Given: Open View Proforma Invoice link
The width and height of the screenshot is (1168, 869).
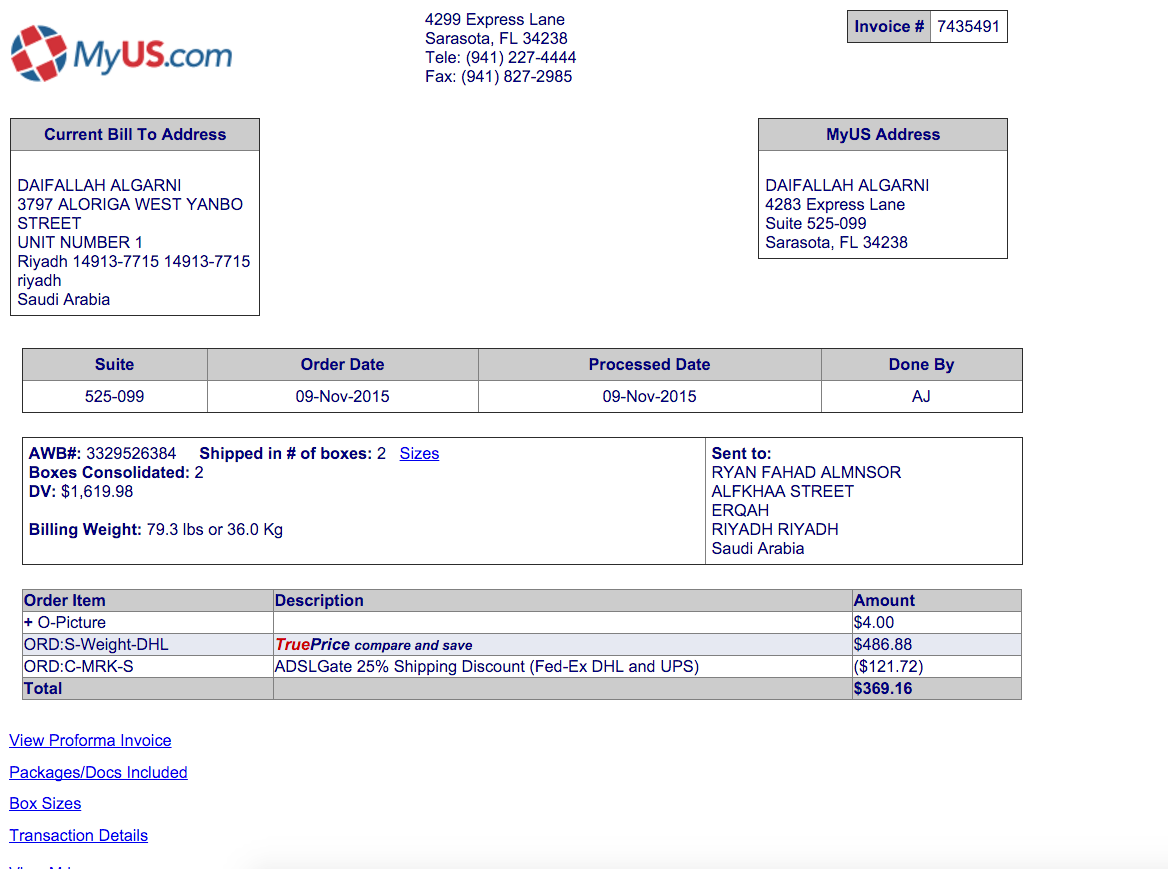Looking at the screenshot, I should point(90,740).
